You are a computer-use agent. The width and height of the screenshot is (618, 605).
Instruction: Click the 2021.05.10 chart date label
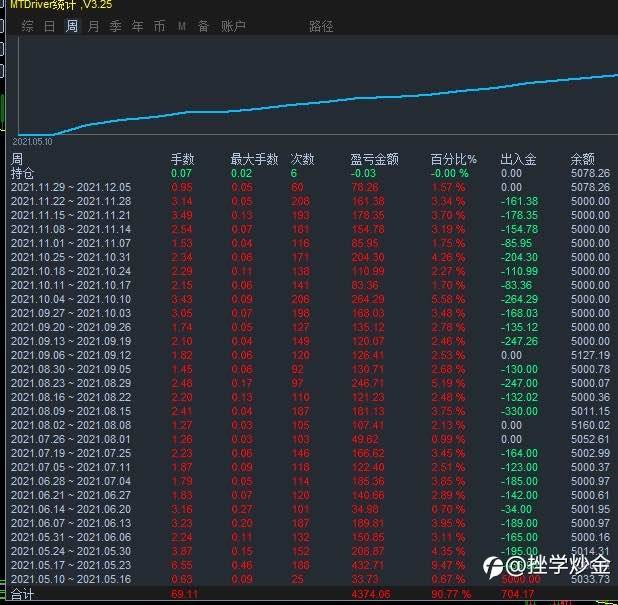click(x=32, y=142)
